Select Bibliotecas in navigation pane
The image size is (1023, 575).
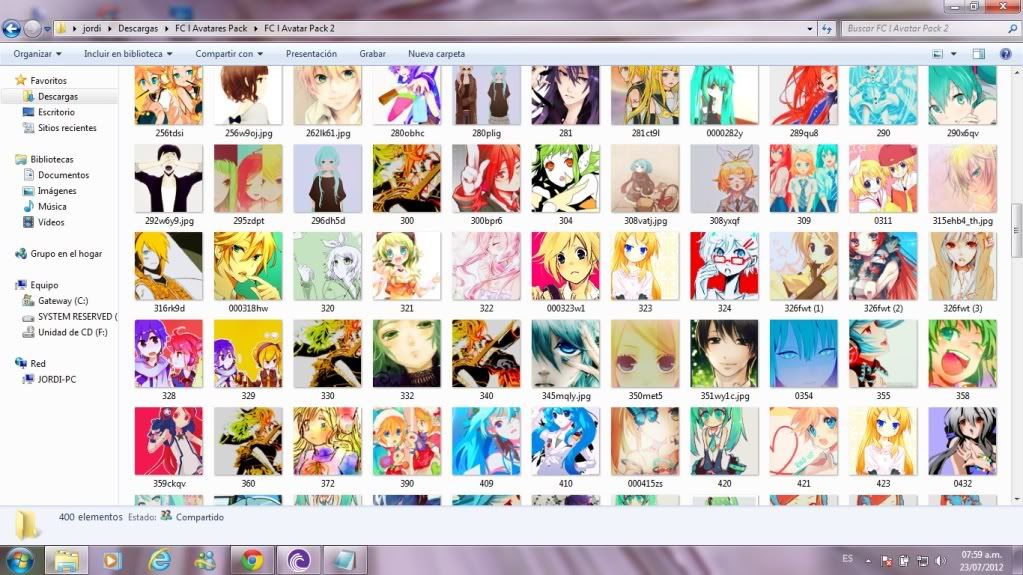point(52,159)
